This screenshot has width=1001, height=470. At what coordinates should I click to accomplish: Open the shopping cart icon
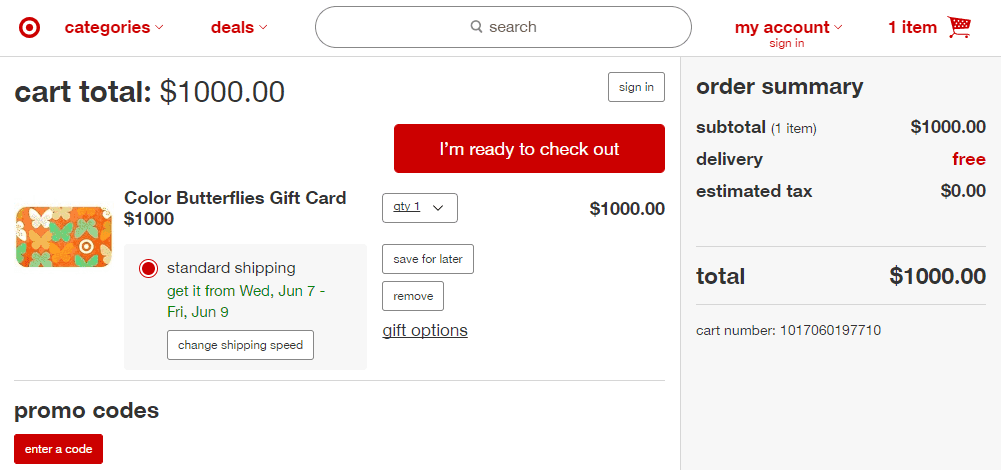click(x=960, y=27)
